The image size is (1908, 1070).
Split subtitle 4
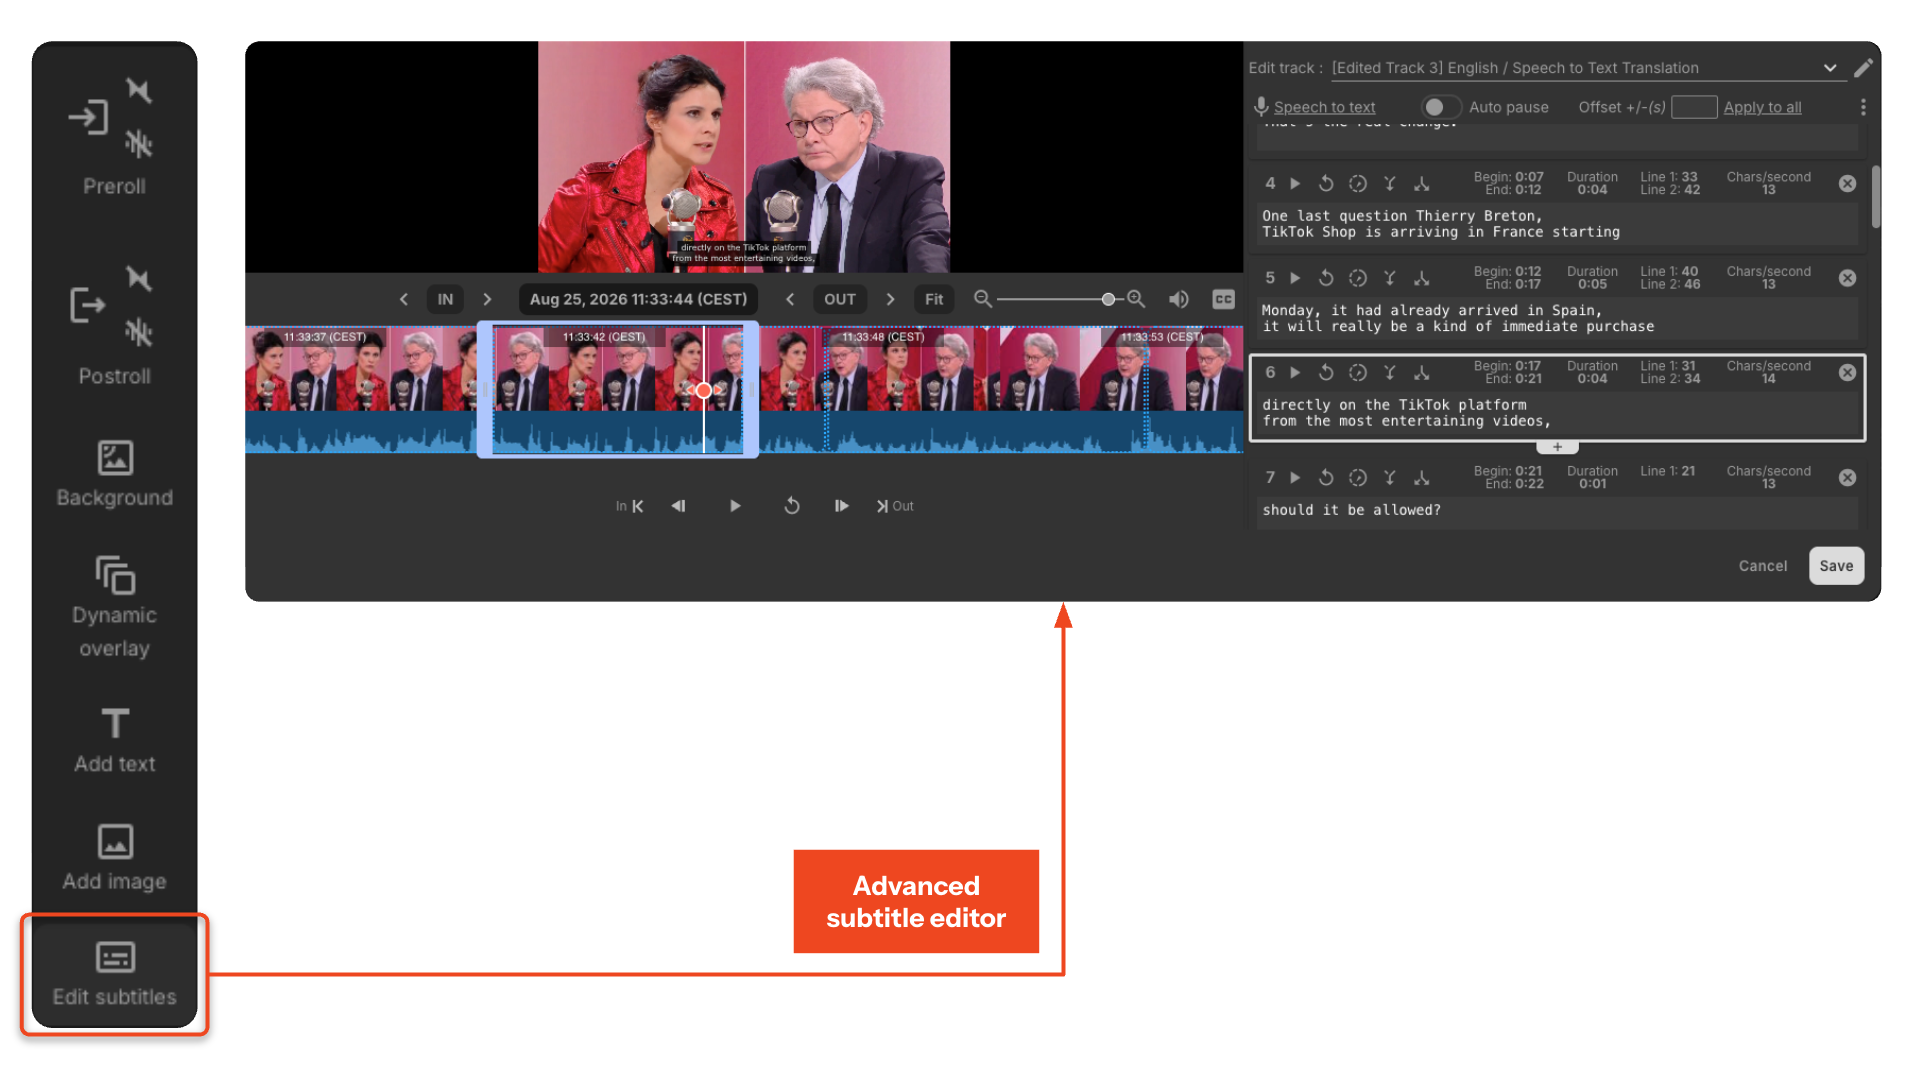point(1421,184)
